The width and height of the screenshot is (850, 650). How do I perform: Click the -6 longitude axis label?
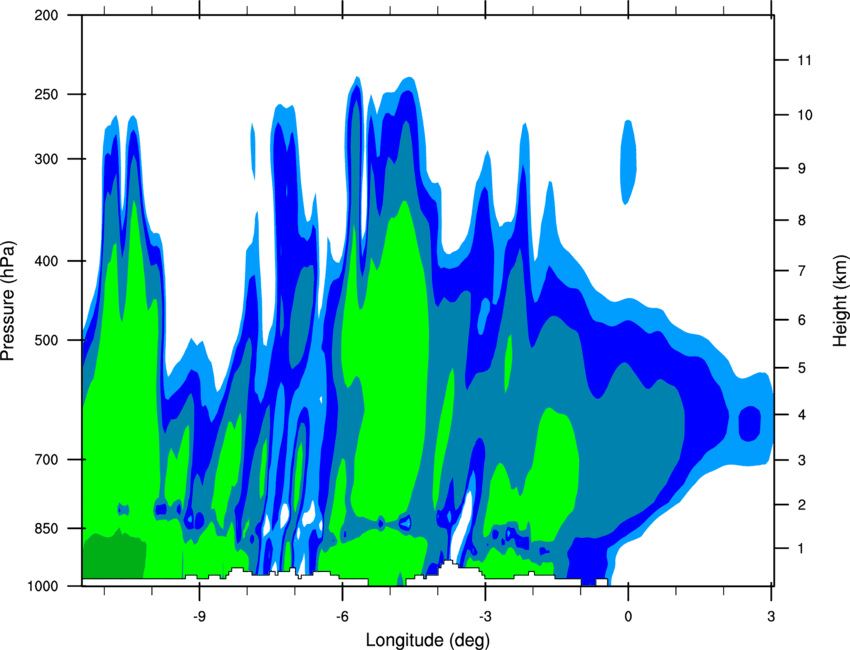coord(342,617)
